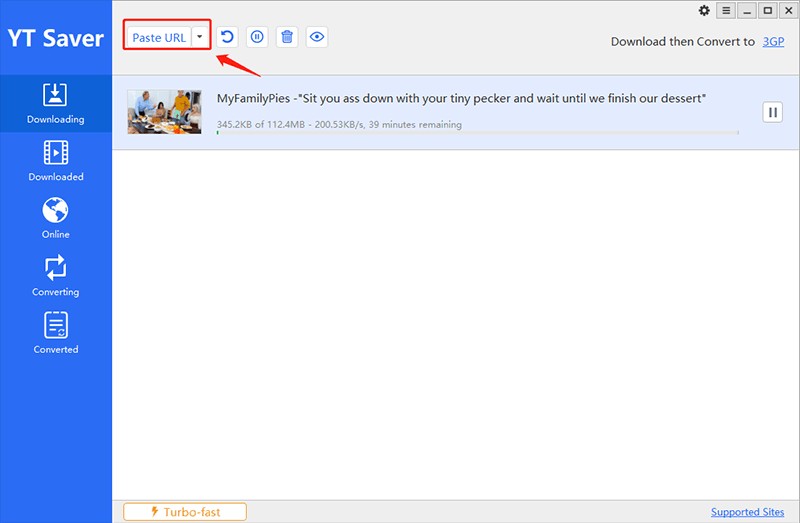This screenshot has width=800, height=523.
Task: Click the YT Saver logo
Action: (x=56, y=38)
